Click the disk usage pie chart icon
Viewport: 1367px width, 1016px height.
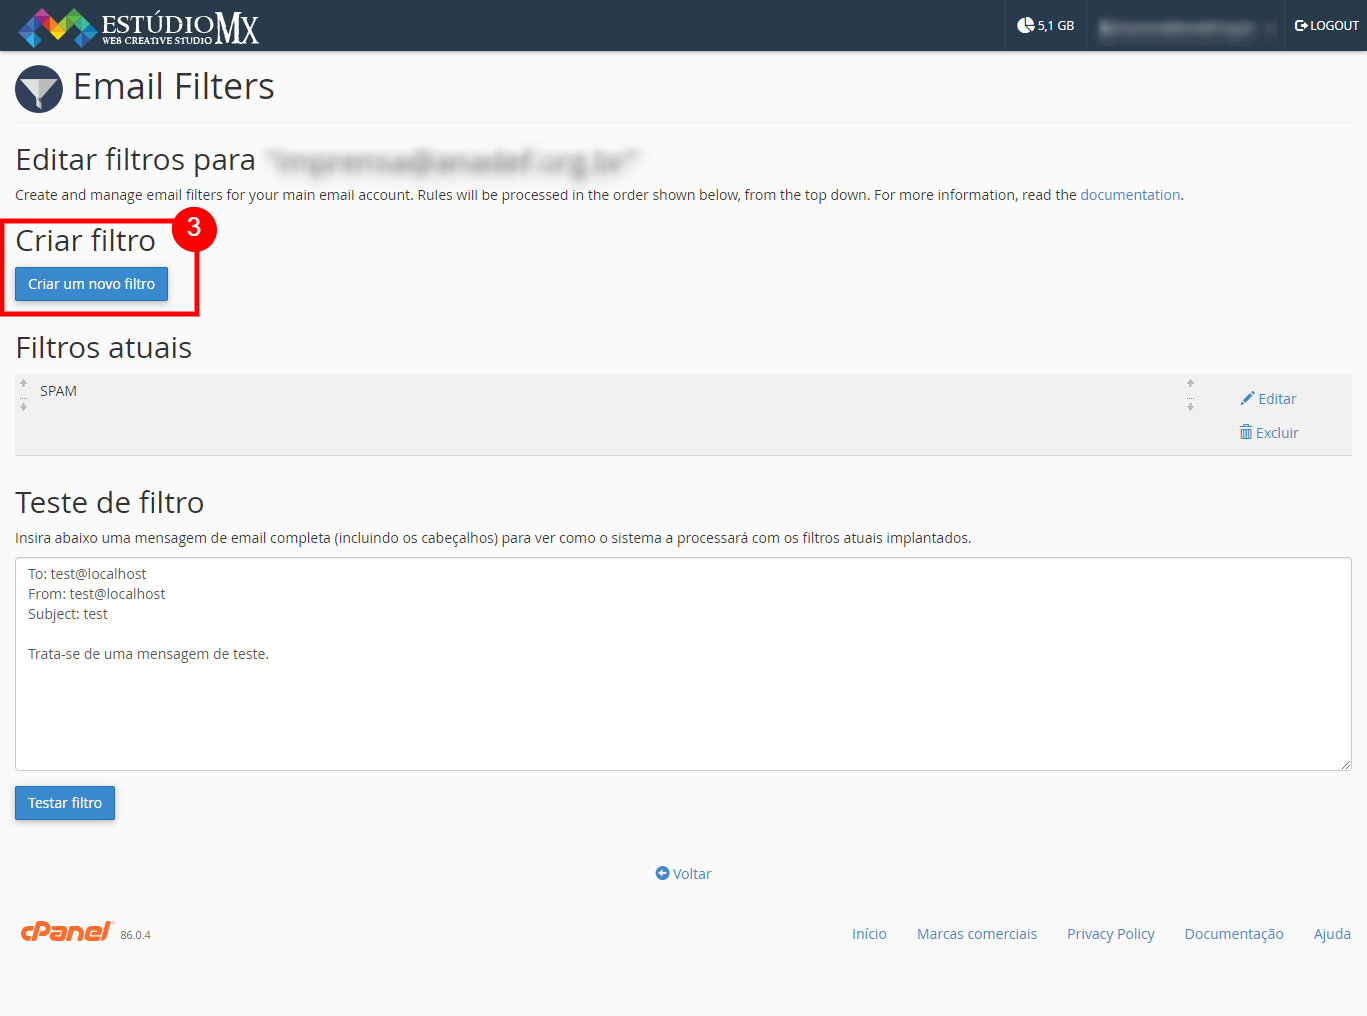(x=1025, y=24)
